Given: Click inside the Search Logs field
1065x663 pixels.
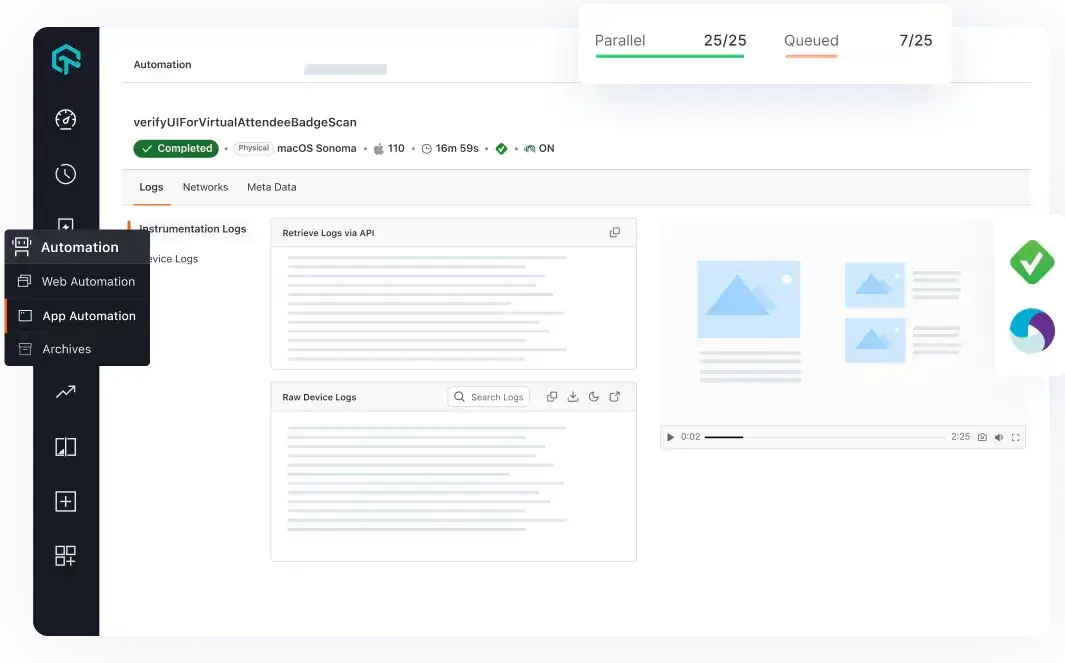Looking at the screenshot, I should pos(498,396).
